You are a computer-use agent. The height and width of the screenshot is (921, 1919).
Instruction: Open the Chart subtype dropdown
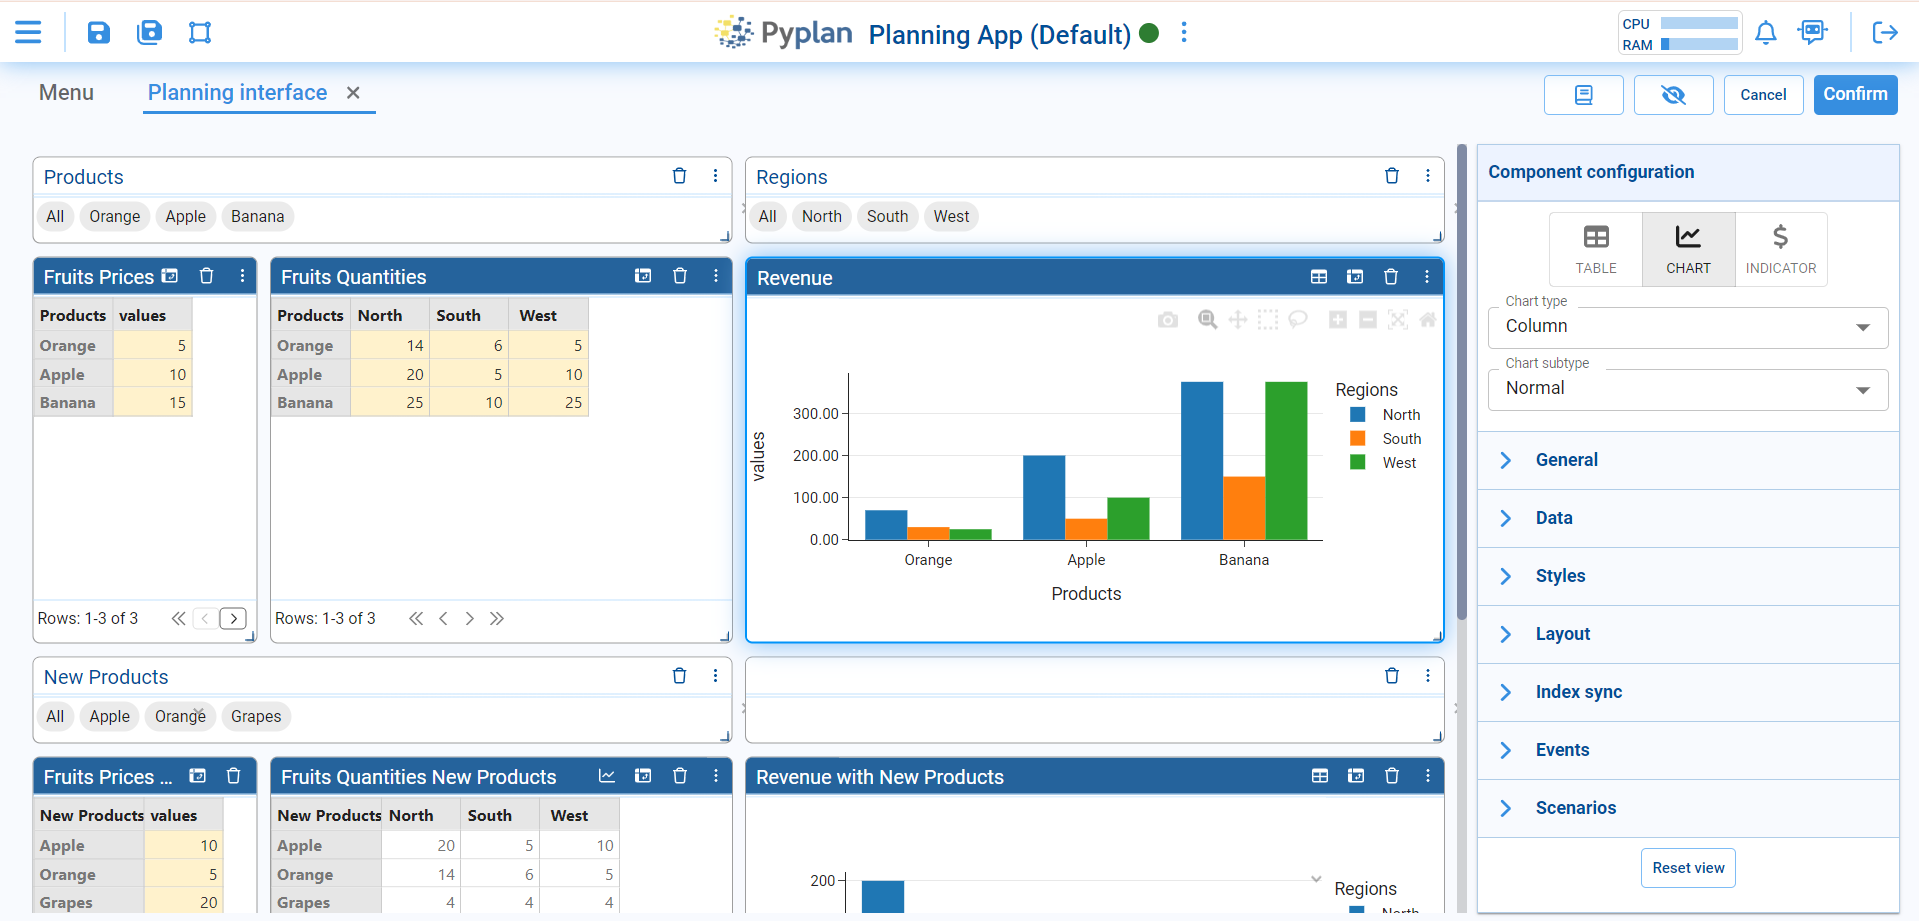point(1686,389)
